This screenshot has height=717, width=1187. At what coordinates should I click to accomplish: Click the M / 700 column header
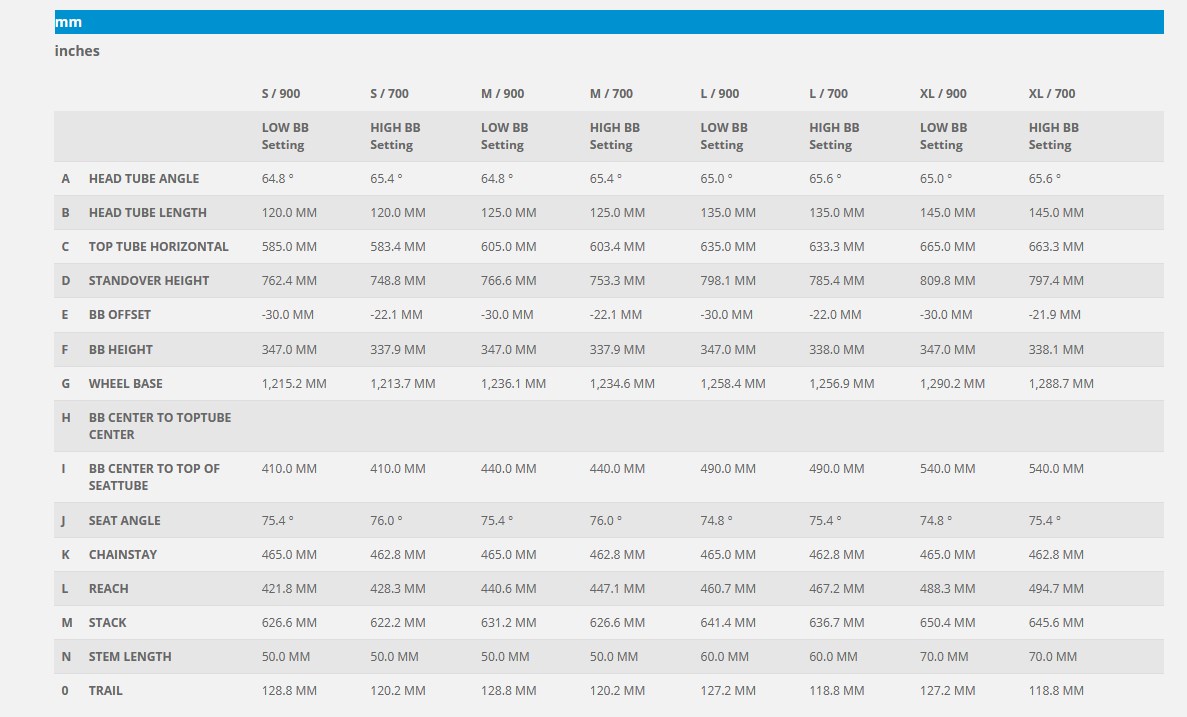(x=611, y=94)
